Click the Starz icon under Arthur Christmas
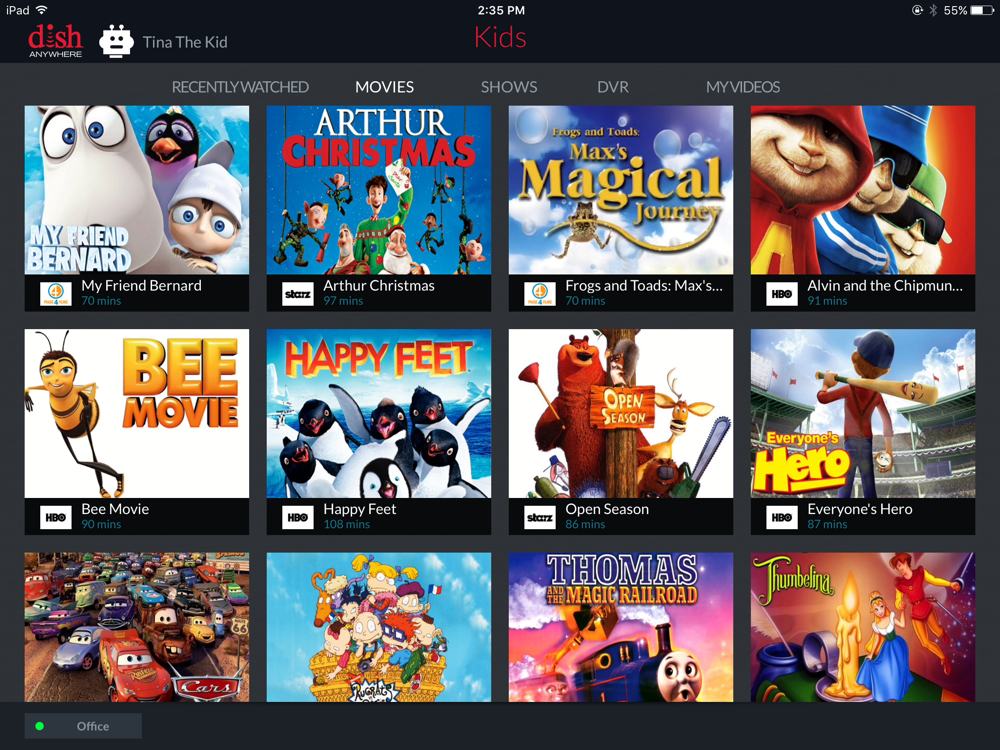This screenshot has height=750, width=1000. [x=298, y=294]
